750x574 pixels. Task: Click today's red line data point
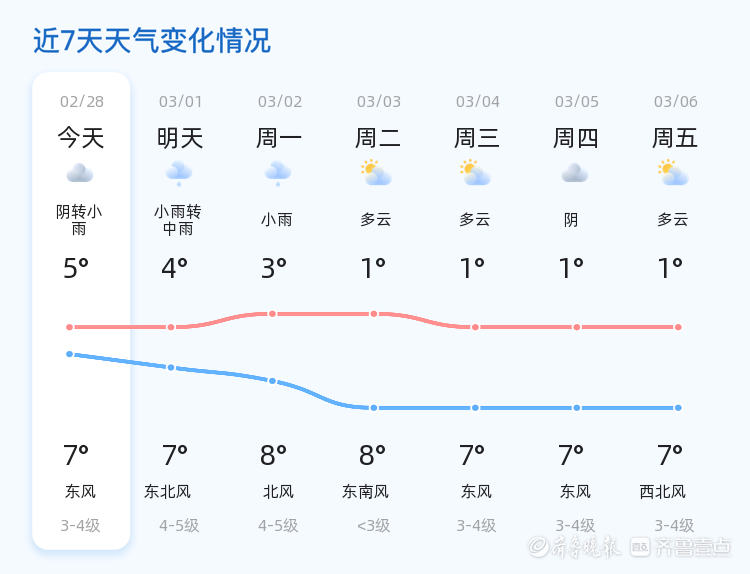coord(70,327)
